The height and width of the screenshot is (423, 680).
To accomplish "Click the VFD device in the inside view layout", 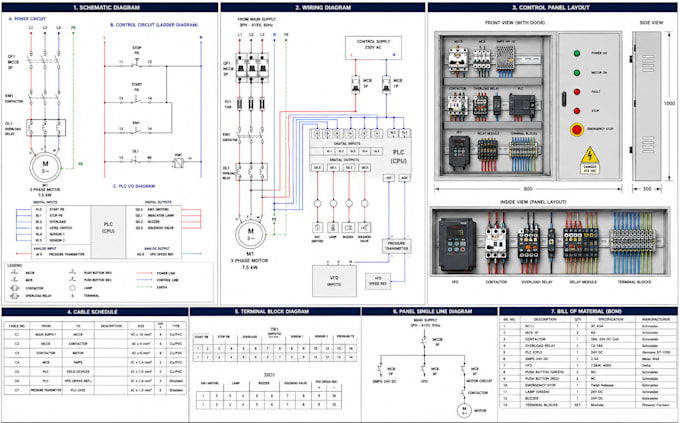I will (x=457, y=245).
